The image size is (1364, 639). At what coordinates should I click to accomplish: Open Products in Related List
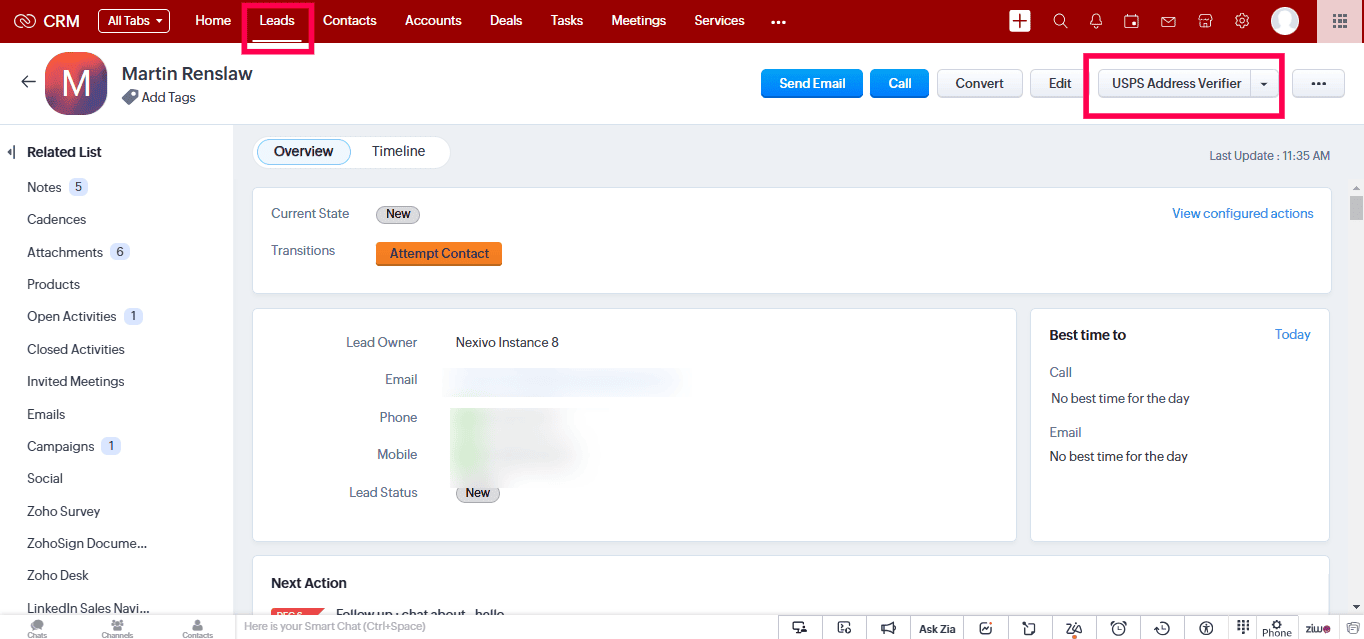(x=54, y=285)
